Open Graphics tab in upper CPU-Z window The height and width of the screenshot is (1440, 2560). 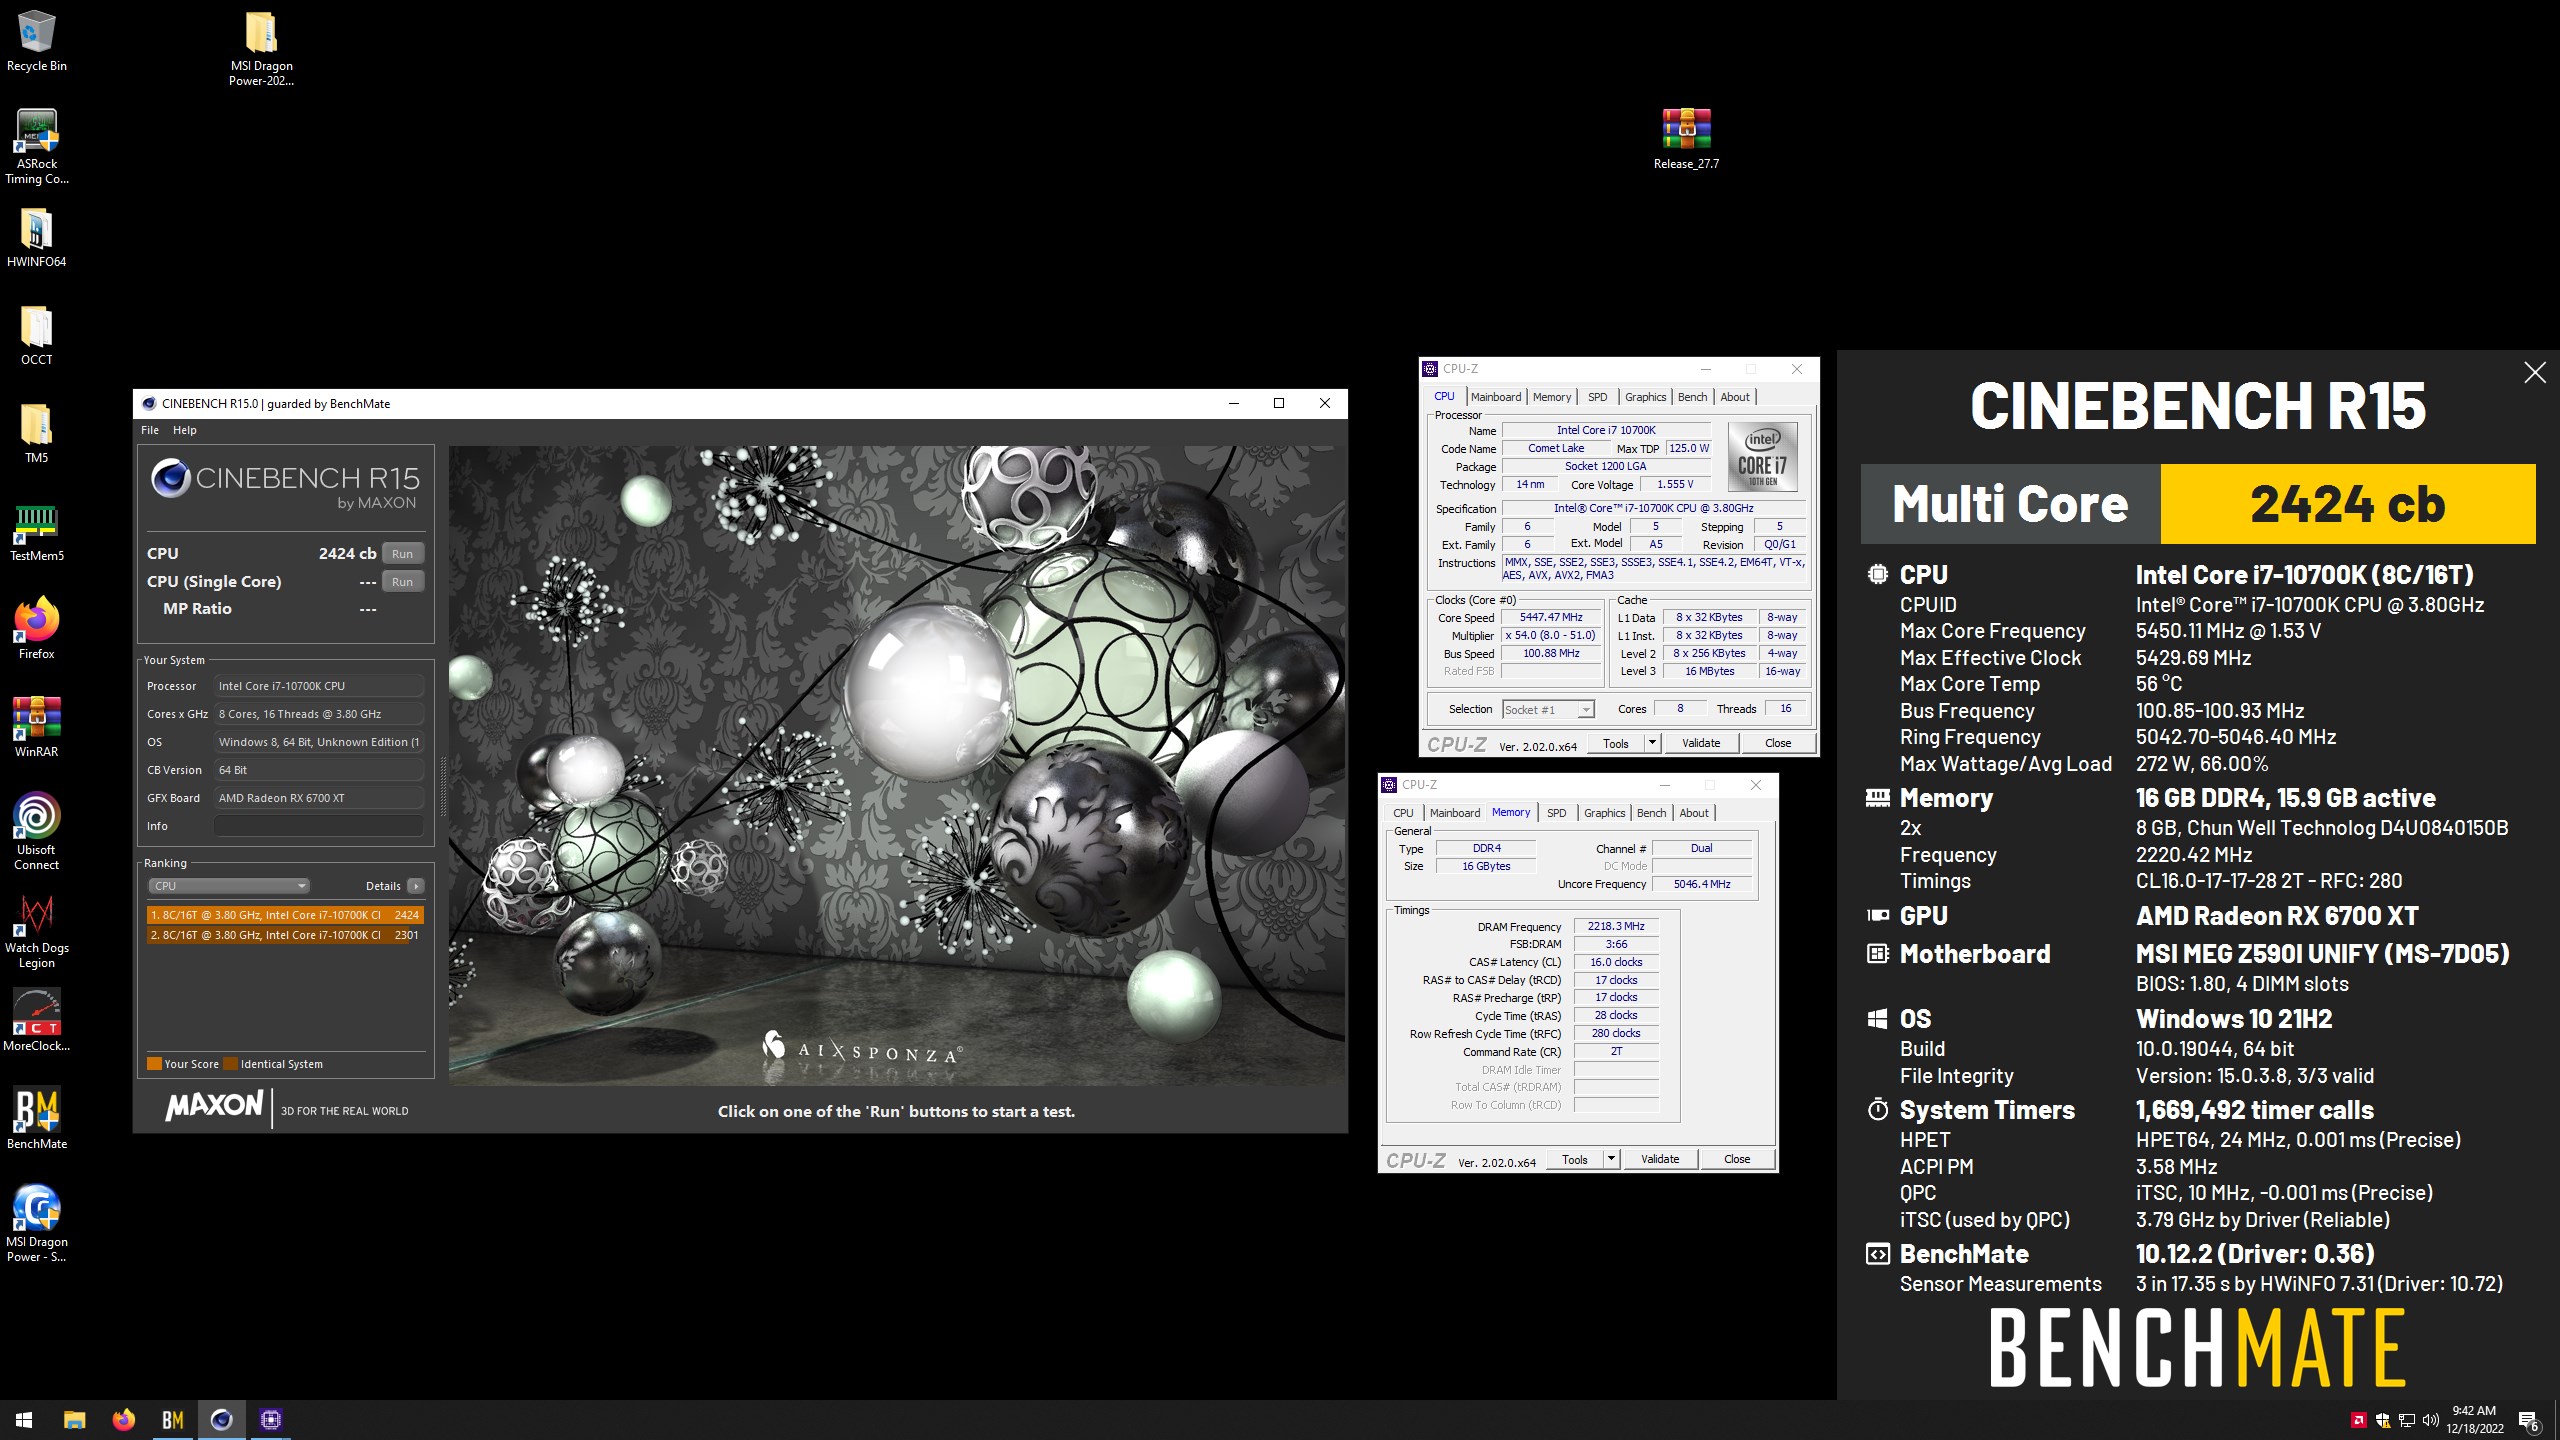click(1645, 397)
